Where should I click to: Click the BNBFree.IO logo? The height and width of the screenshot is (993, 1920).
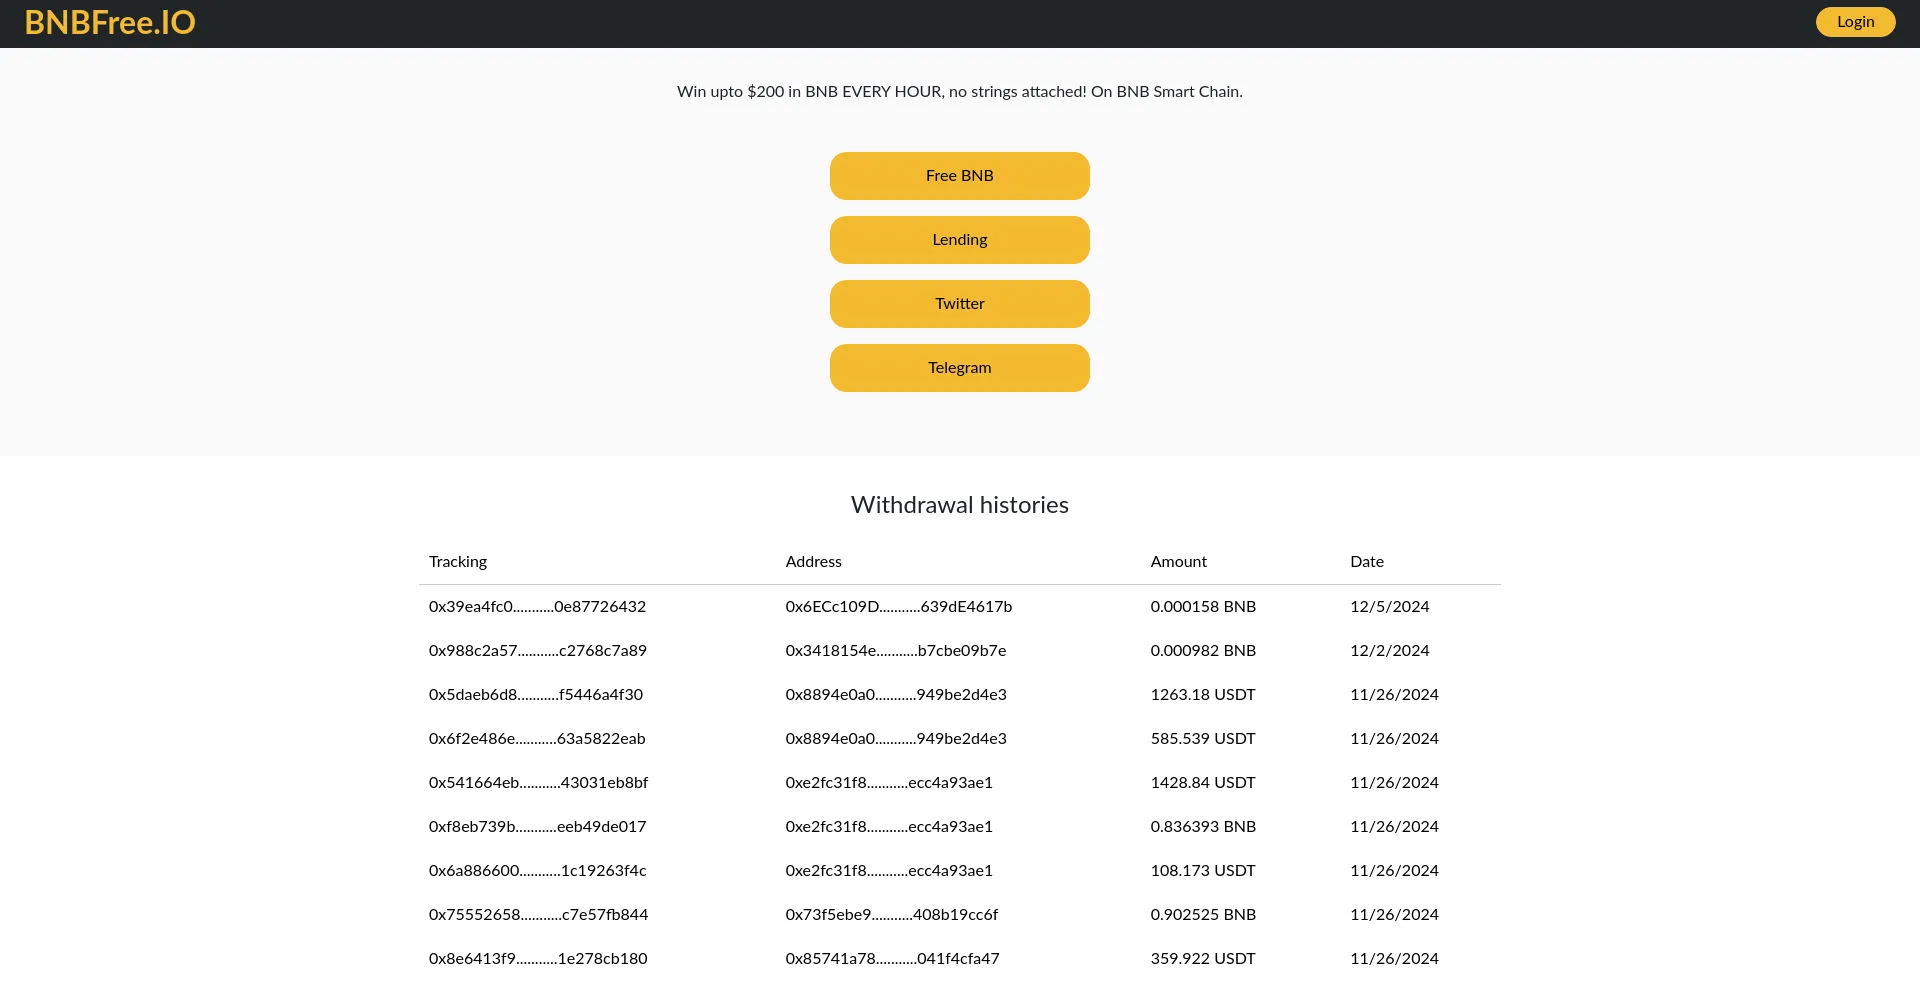110,23
